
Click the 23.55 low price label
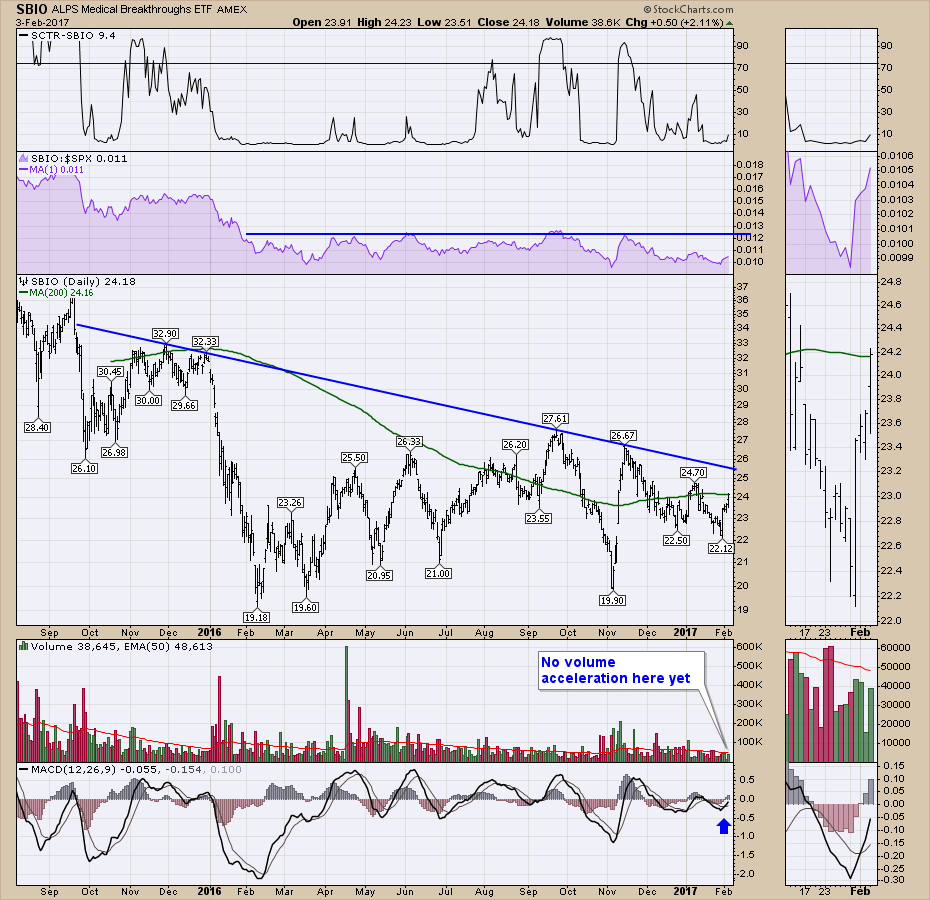pyautogui.click(x=538, y=519)
